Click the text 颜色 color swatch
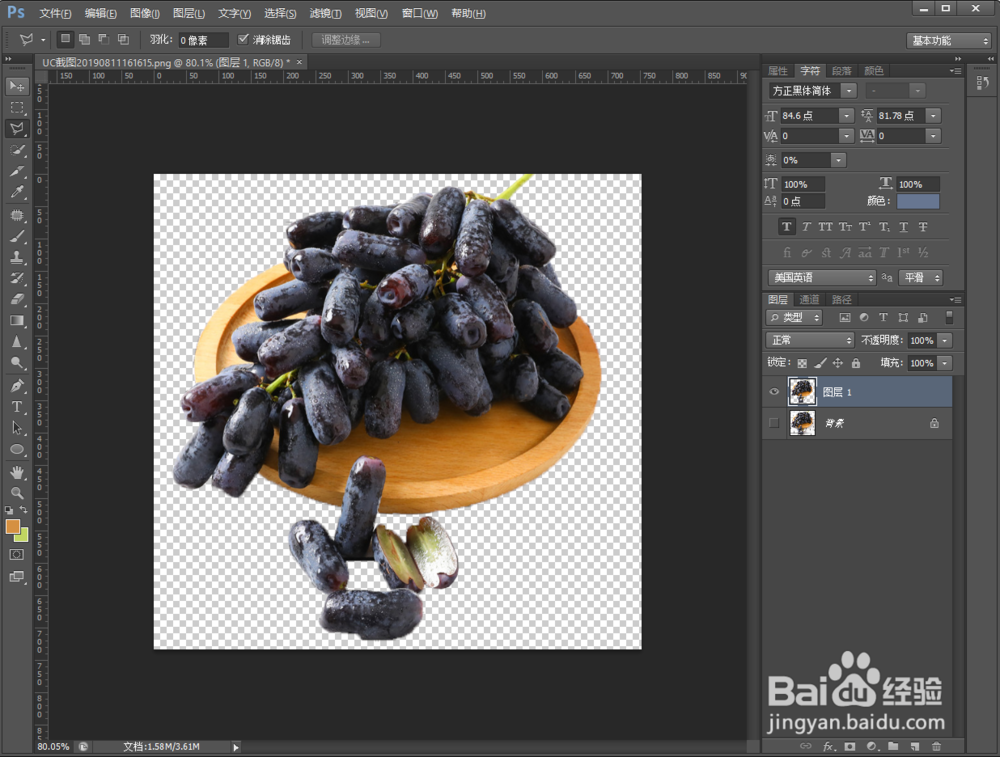The height and width of the screenshot is (757, 1000). (918, 201)
